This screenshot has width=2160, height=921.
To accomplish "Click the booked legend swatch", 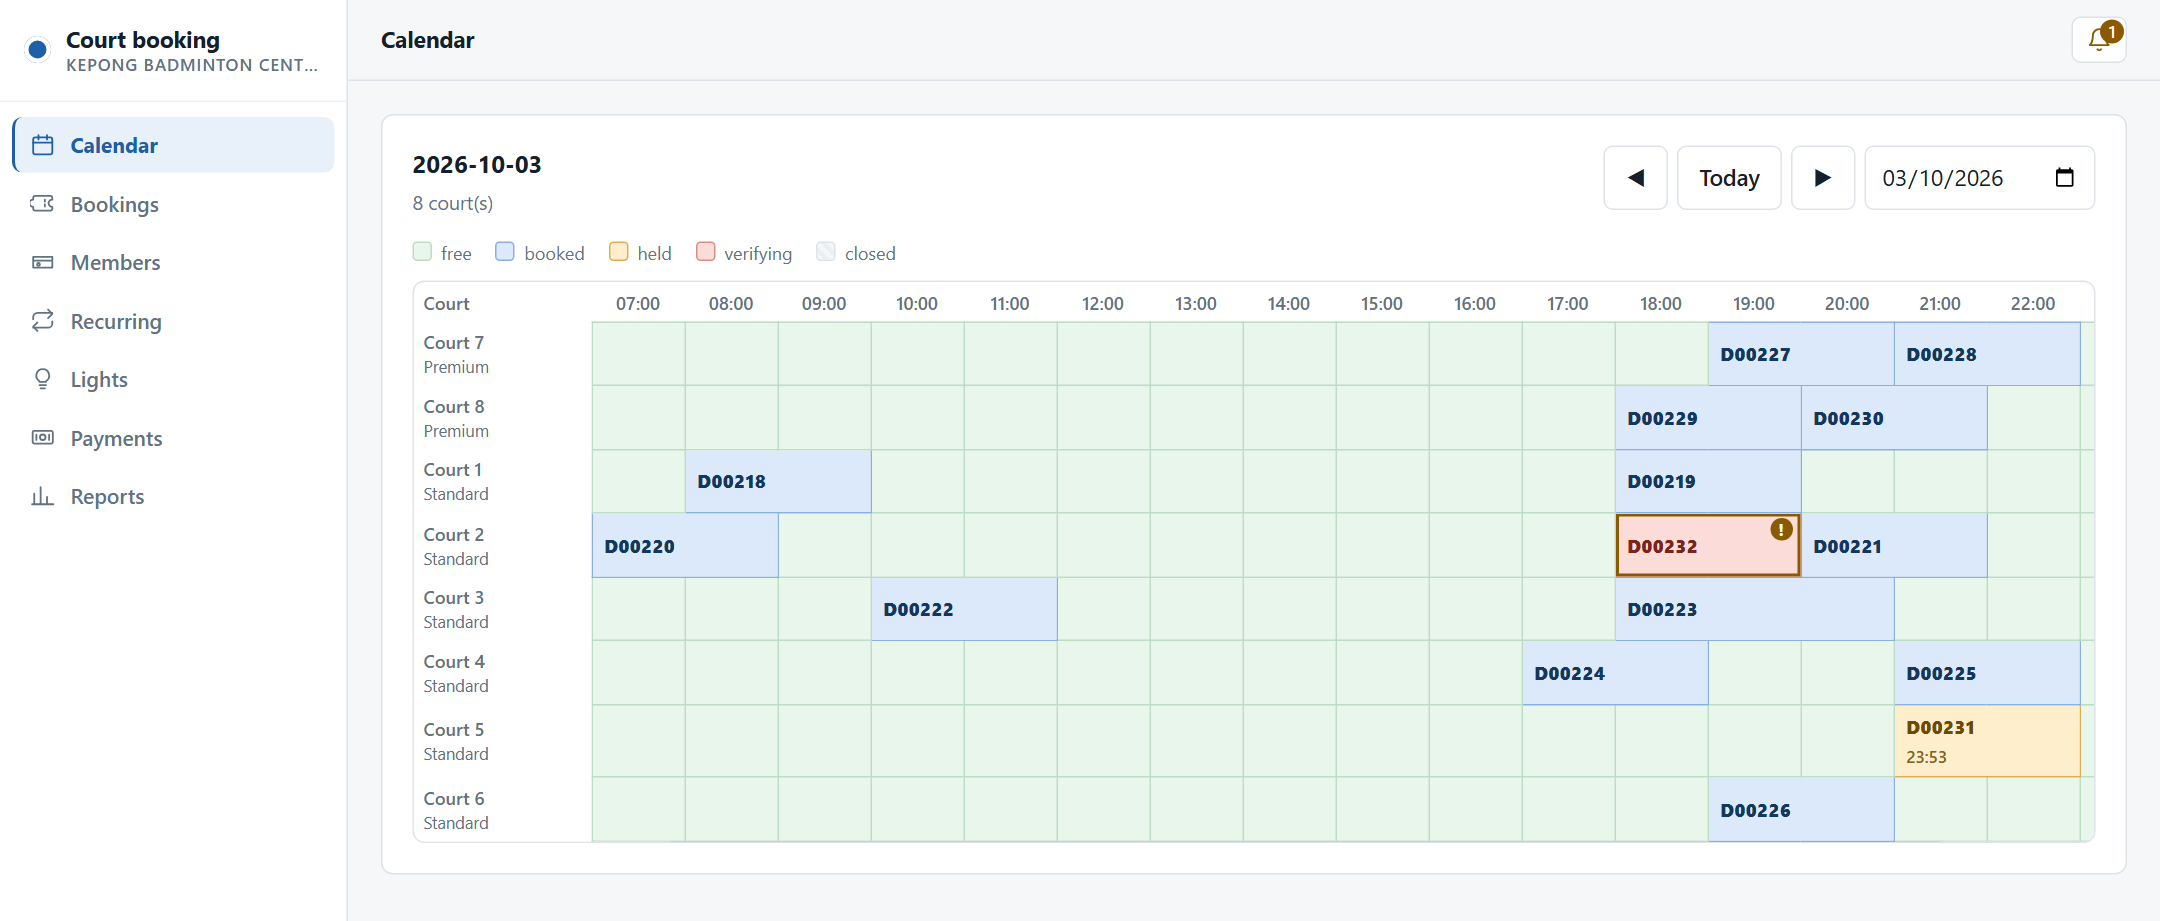I will pyautogui.click(x=505, y=252).
